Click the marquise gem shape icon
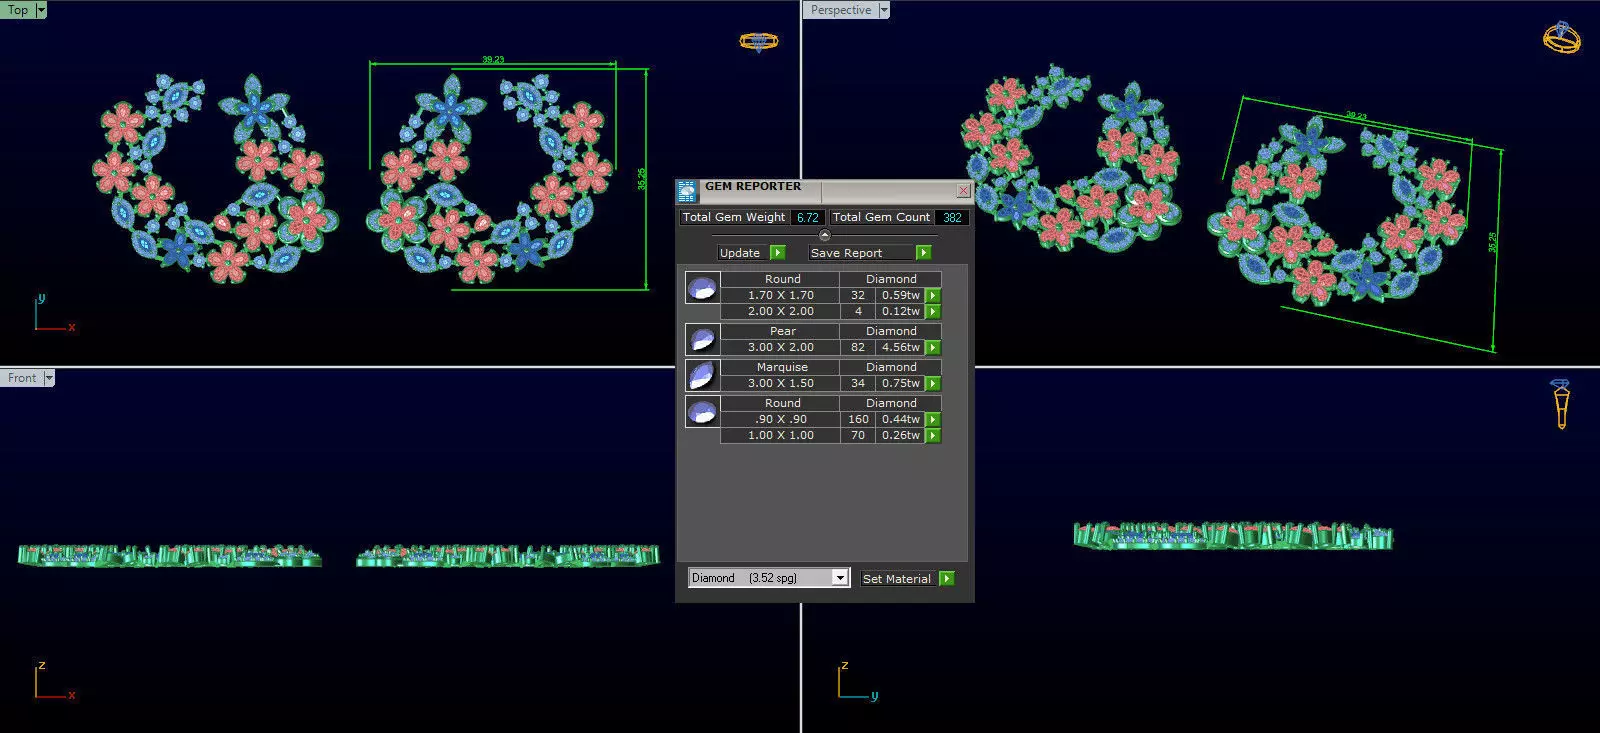 click(702, 375)
